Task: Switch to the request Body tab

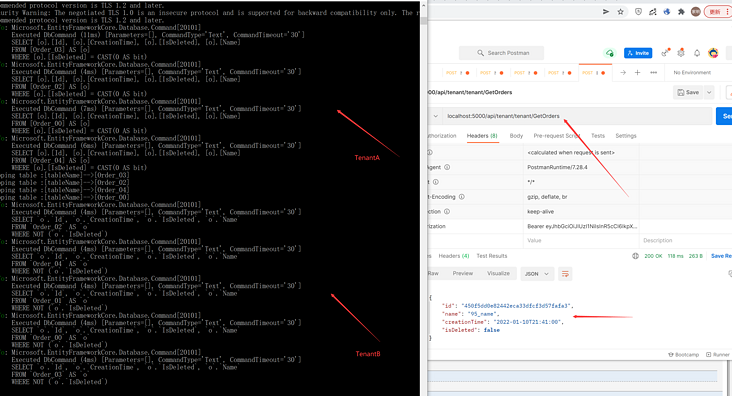Action: pyautogui.click(x=516, y=136)
